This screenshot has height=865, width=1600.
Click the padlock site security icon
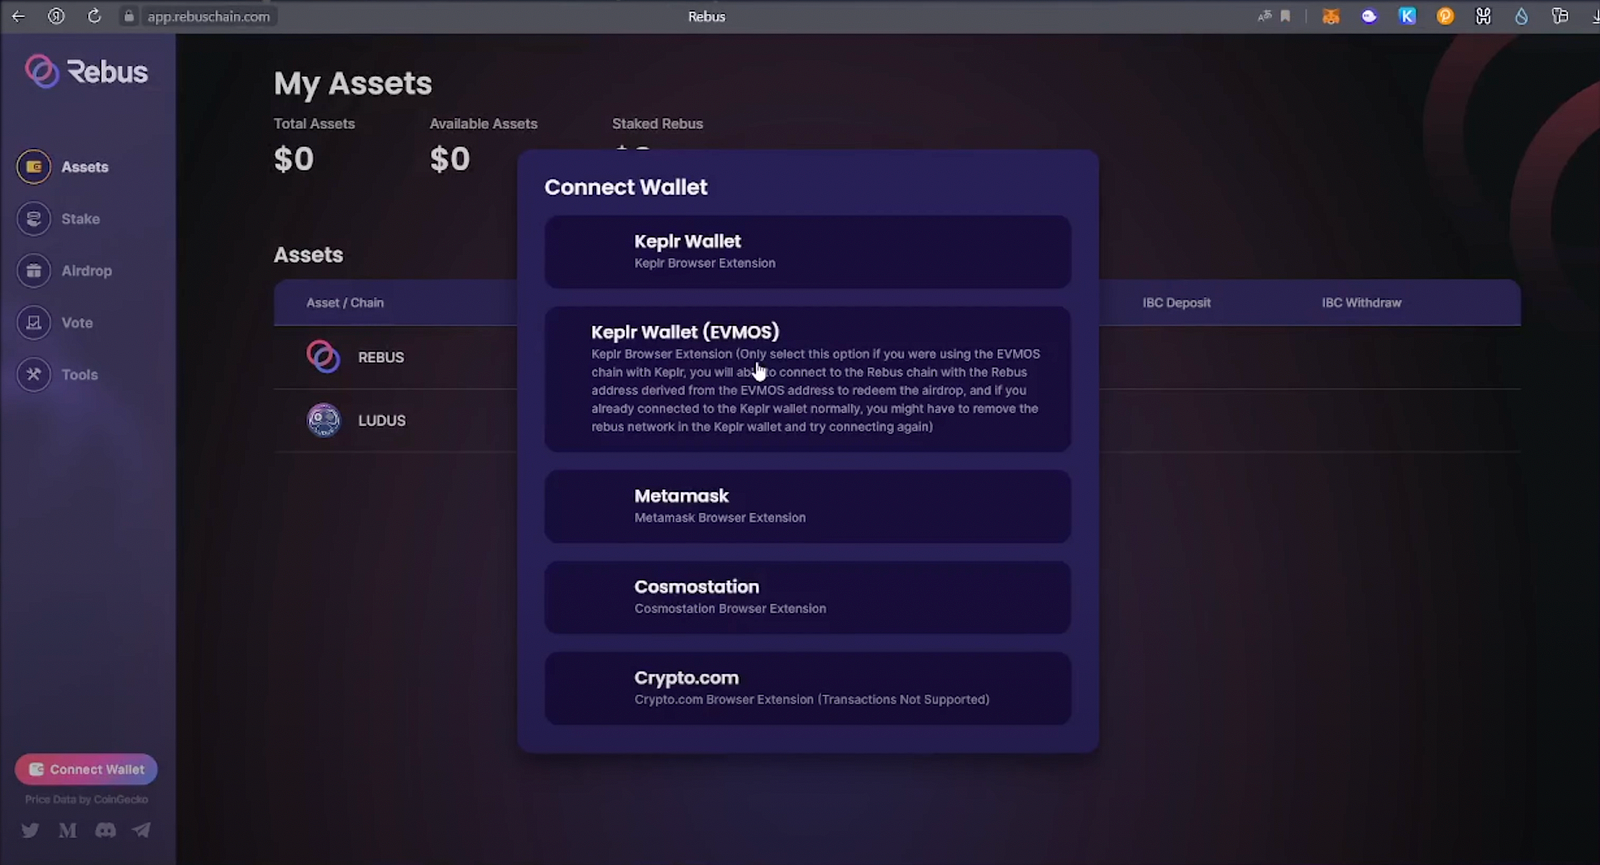point(129,16)
